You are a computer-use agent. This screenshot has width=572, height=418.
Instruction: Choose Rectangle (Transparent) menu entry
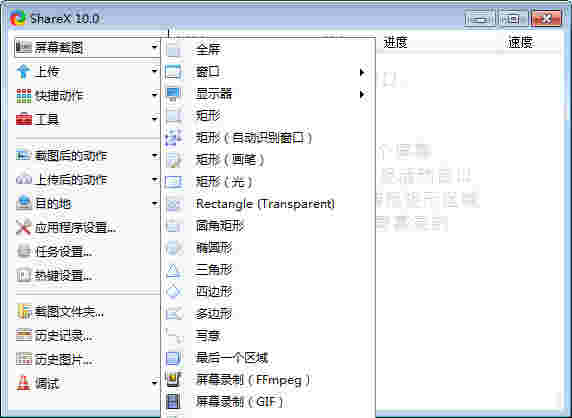[268, 204]
